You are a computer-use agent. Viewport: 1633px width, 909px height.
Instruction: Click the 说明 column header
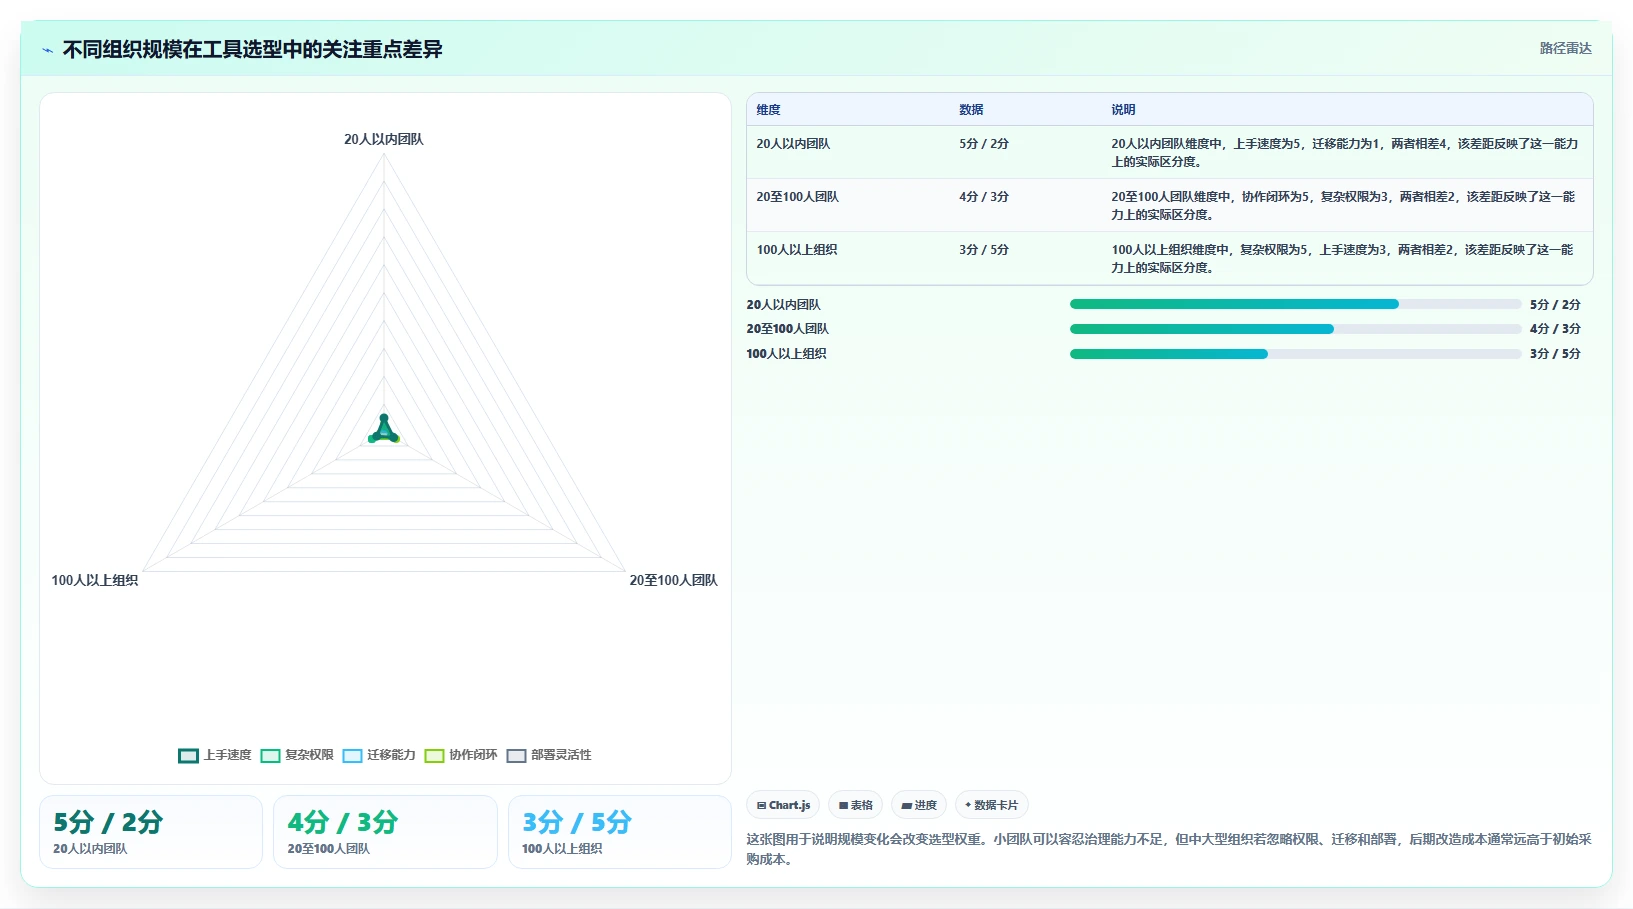[x=1123, y=110]
